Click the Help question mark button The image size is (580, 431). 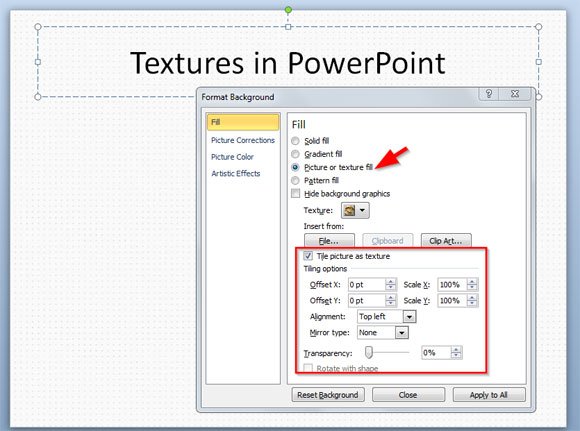pyautogui.click(x=489, y=94)
